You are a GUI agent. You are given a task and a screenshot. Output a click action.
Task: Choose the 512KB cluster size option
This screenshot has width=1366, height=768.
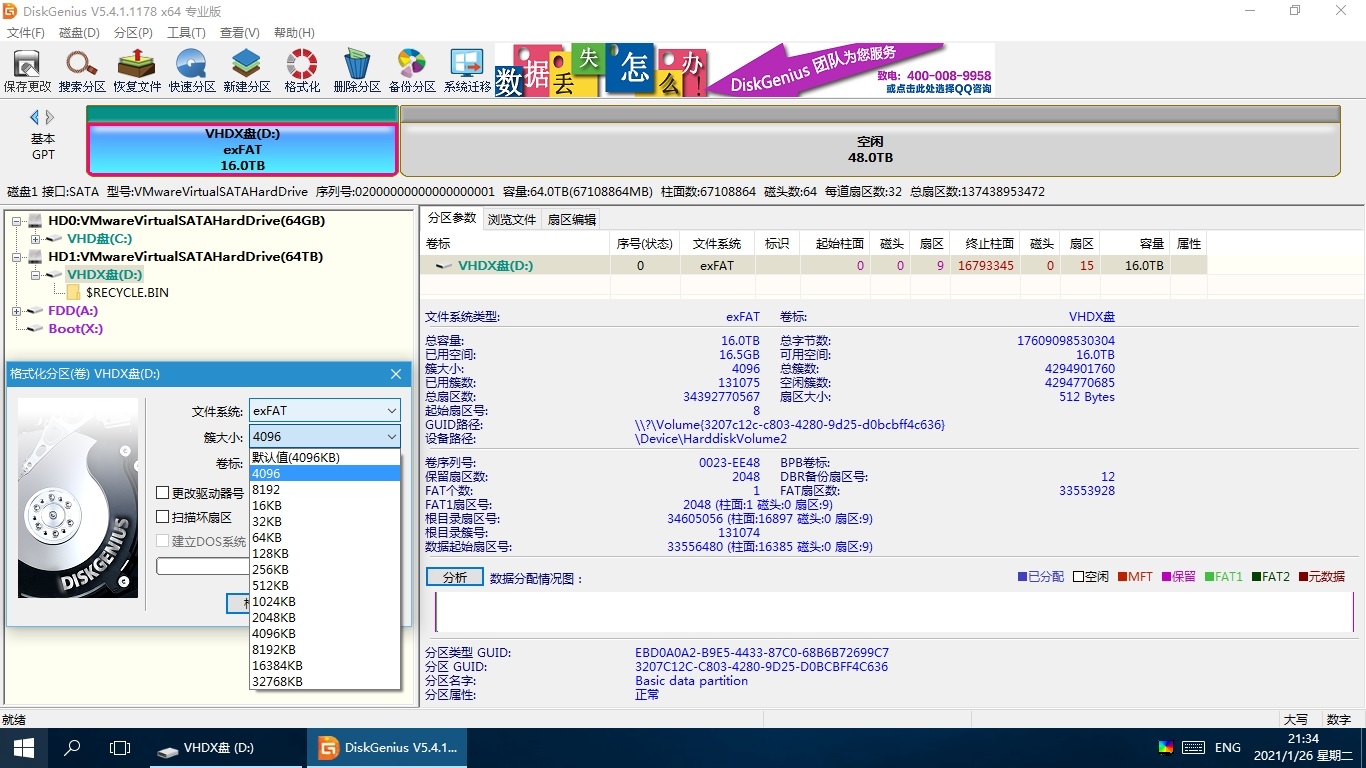point(324,586)
